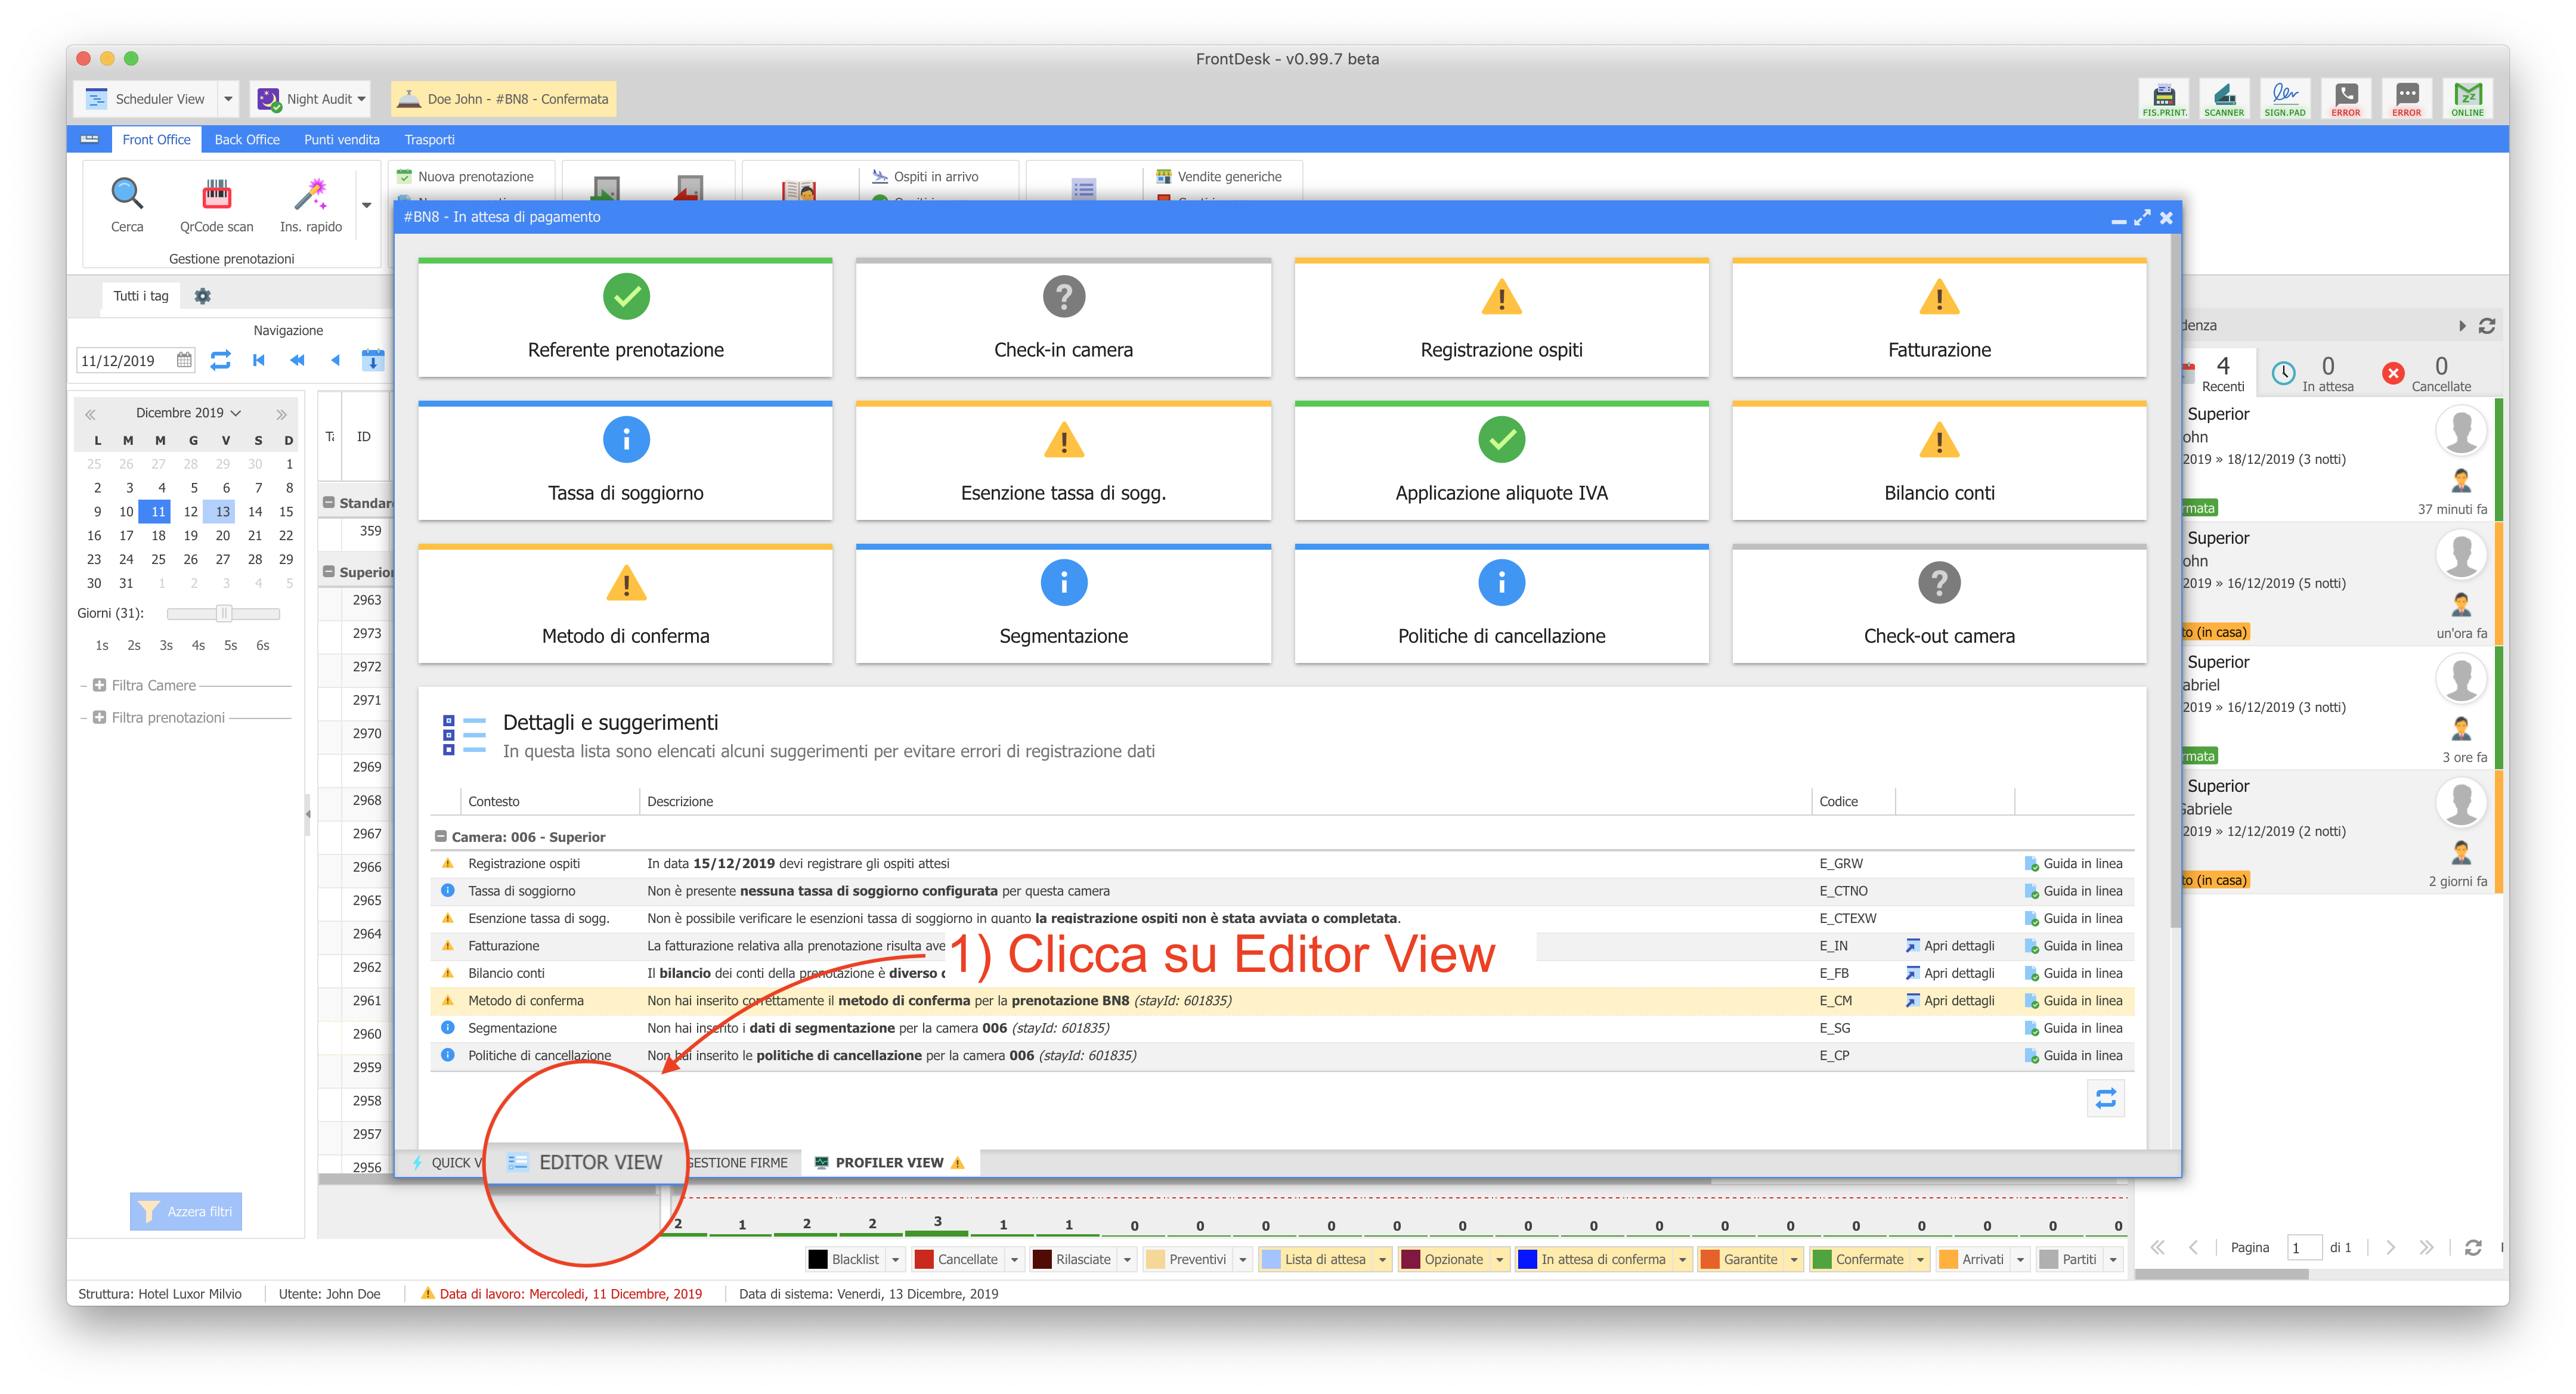The image size is (2576, 1394).
Task: Switch to Back Office tab
Action: [246, 139]
